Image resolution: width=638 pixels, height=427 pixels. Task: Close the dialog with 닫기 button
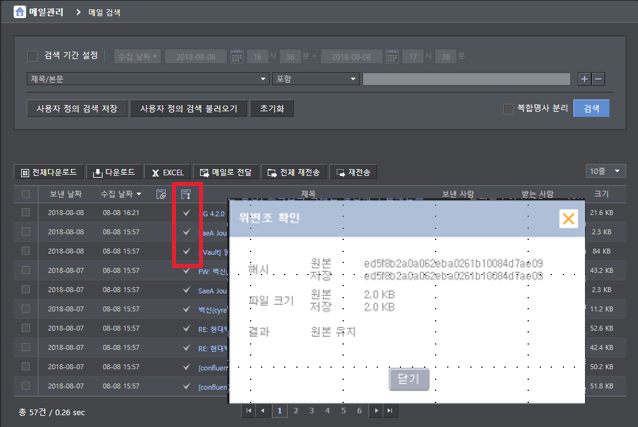tap(409, 379)
